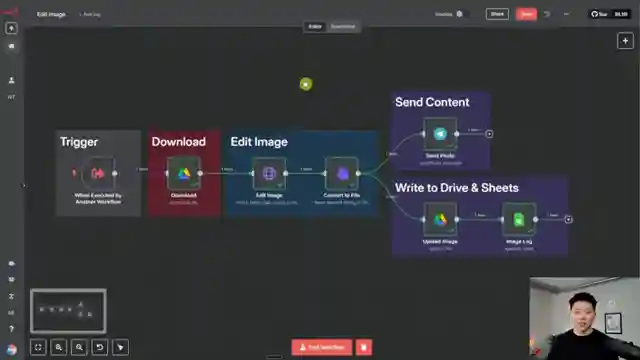Open the variables sidebar icon

point(11,296)
